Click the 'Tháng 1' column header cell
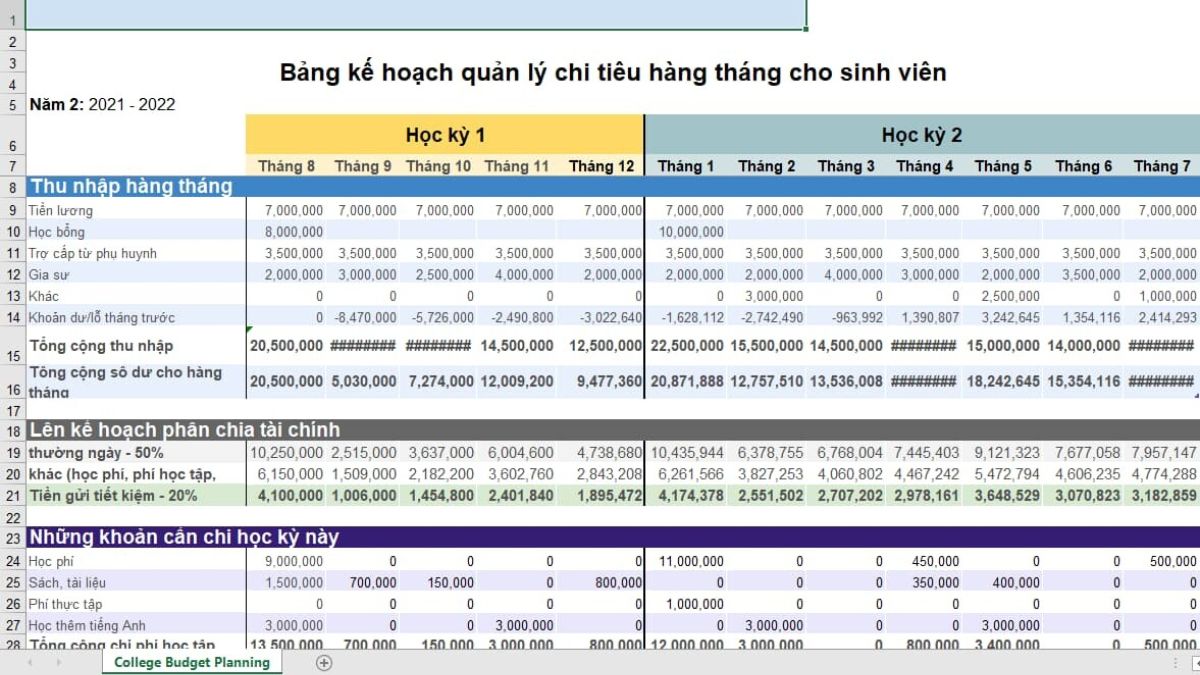Screen dimensions: 1200x675 click(686, 166)
